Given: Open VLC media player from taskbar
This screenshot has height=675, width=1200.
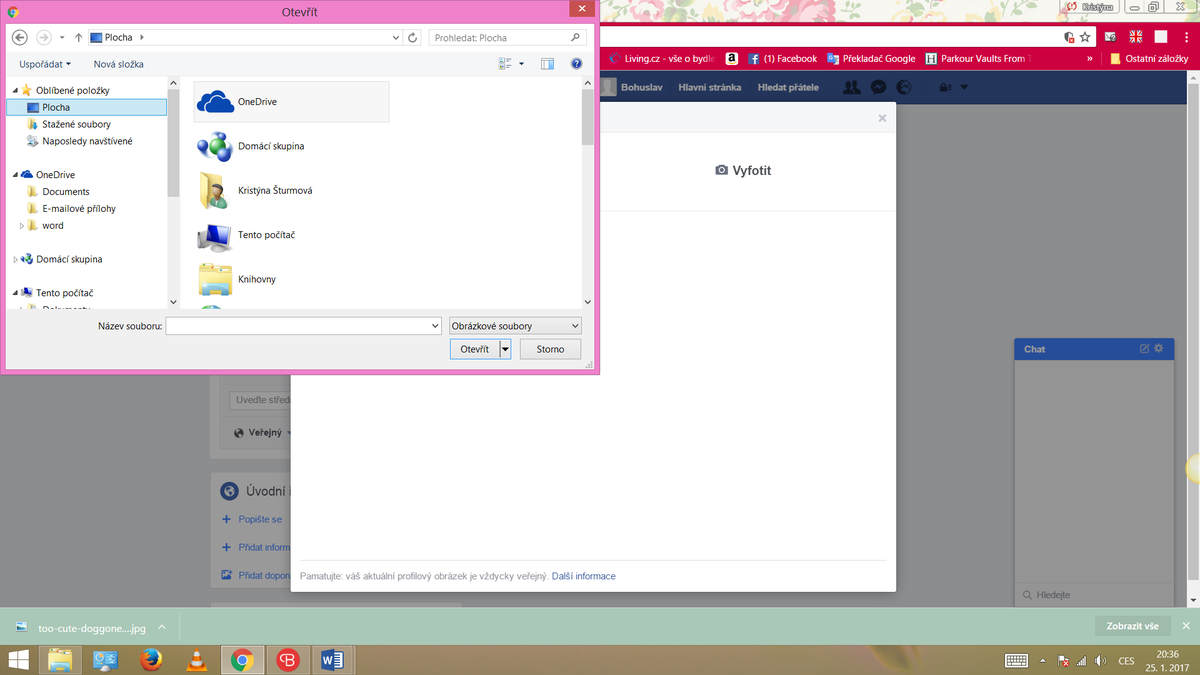Looking at the screenshot, I should 197,659.
